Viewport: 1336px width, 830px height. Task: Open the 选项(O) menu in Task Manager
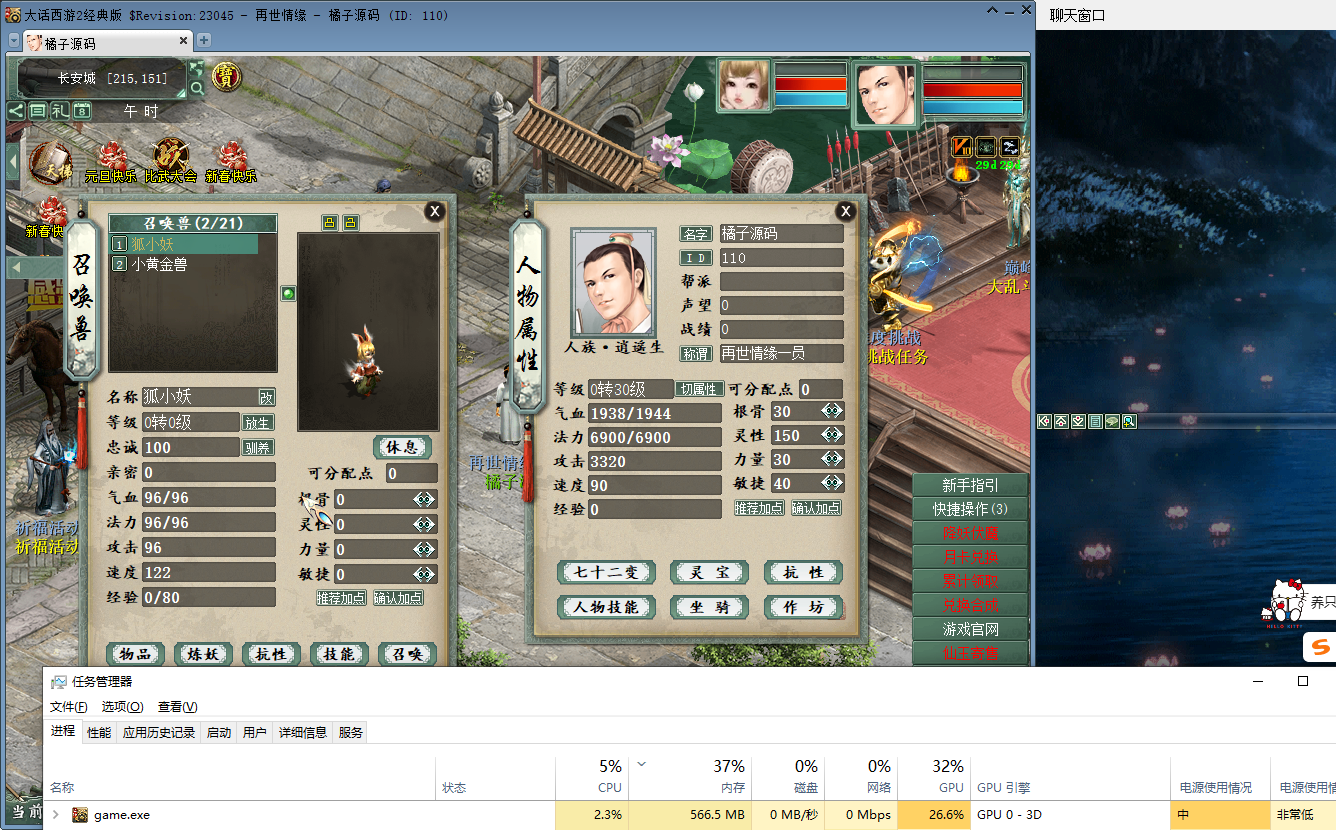pyautogui.click(x=122, y=707)
